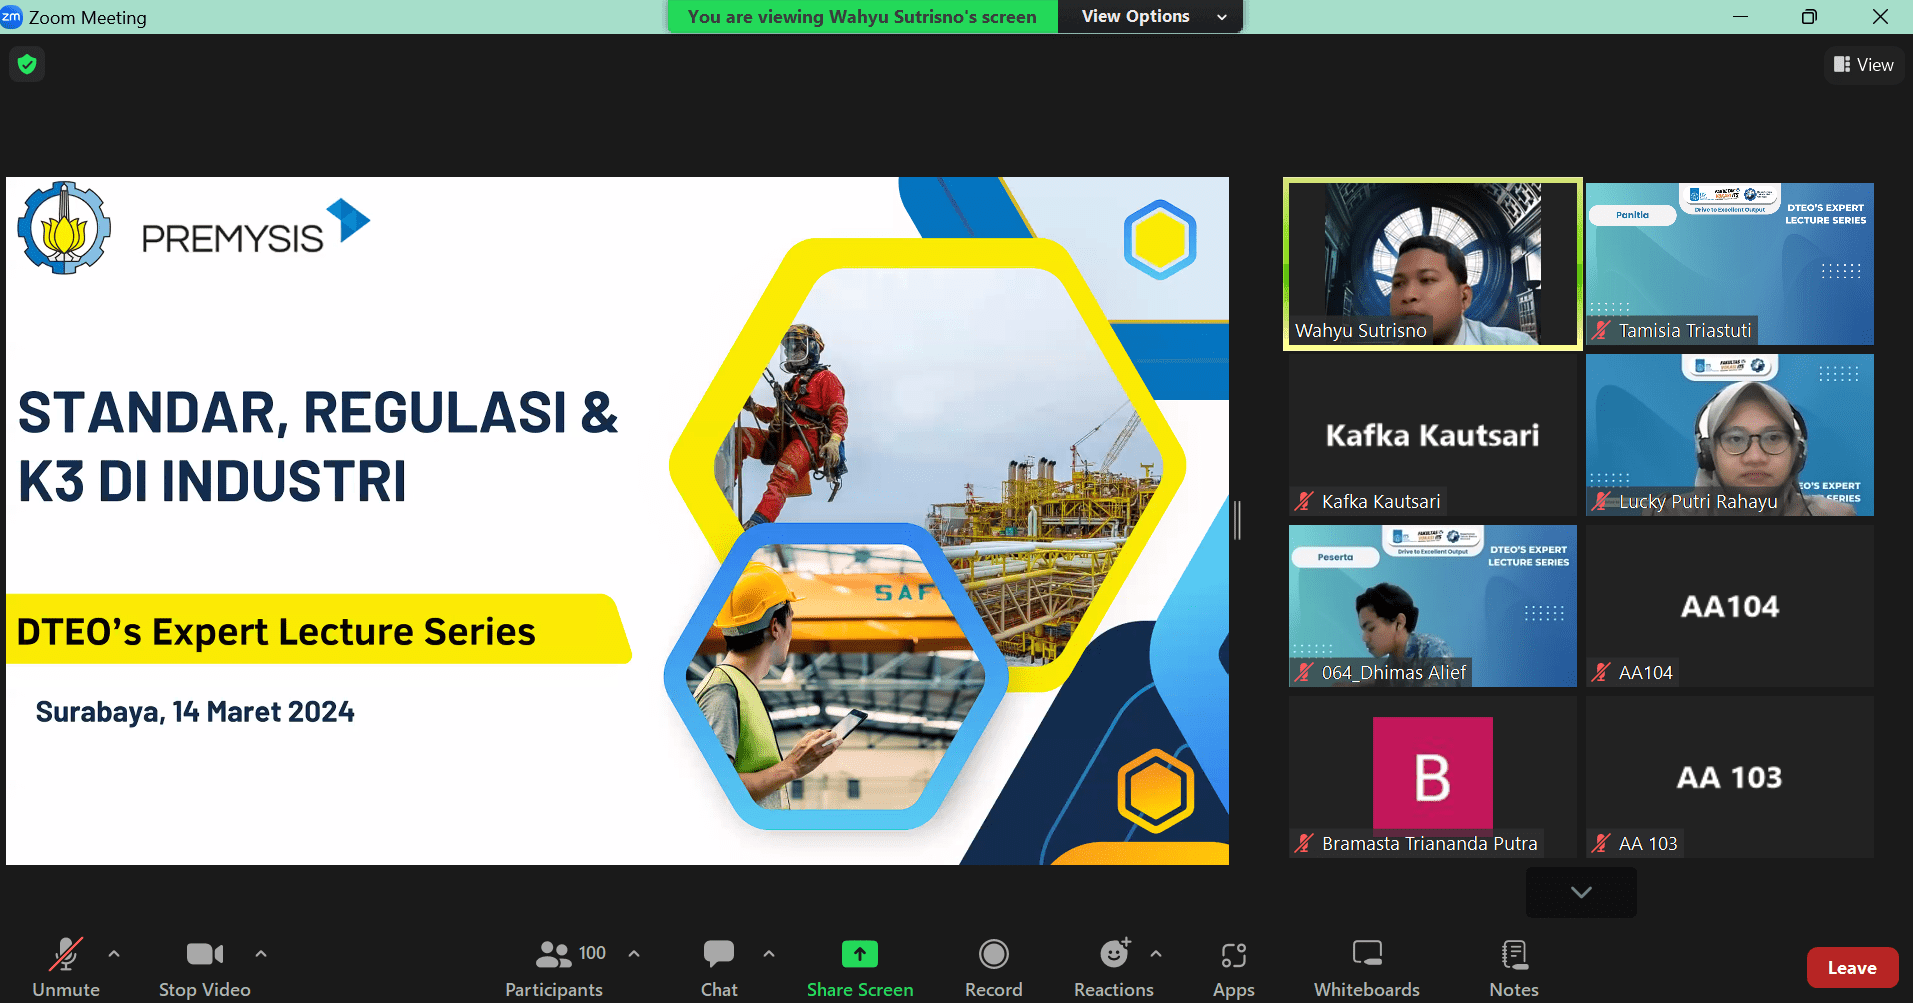Expand video options arrow beside Stop Video
The image size is (1913, 1003).
coord(261,954)
